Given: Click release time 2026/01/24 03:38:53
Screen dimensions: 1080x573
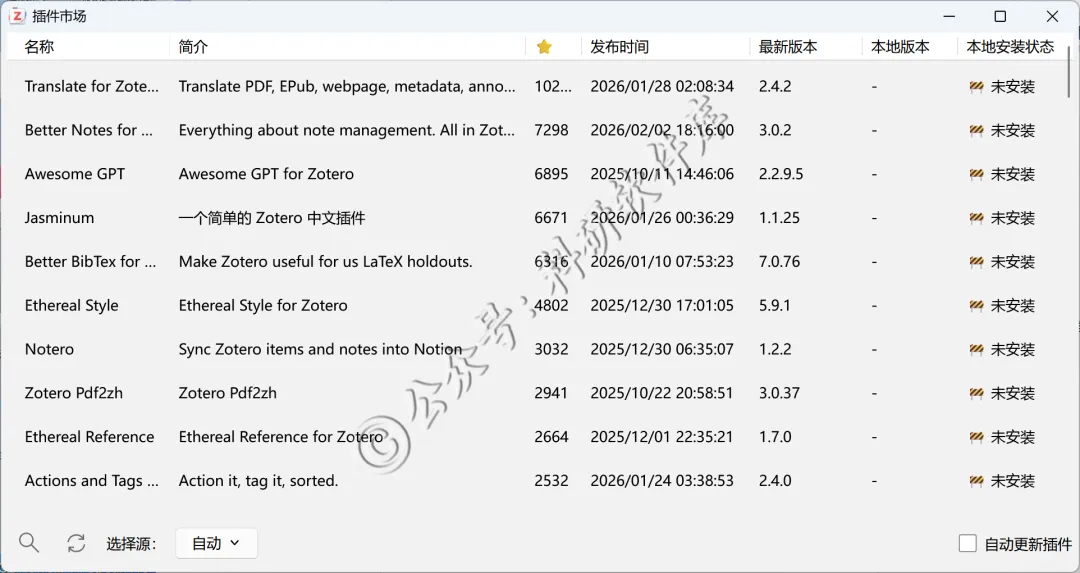Looking at the screenshot, I should [662, 481].
